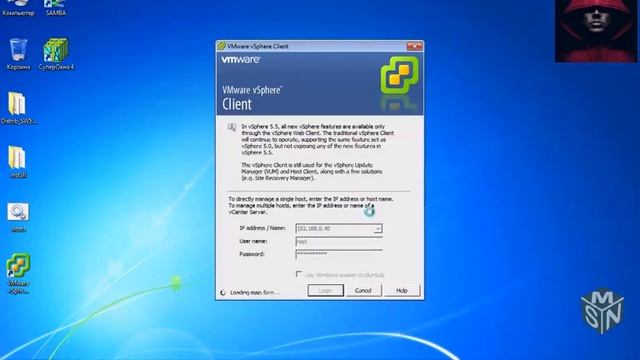This screenshot has height=360, width=640.
Task: Click the info note icon in dialog
Action: coord(232,127)
